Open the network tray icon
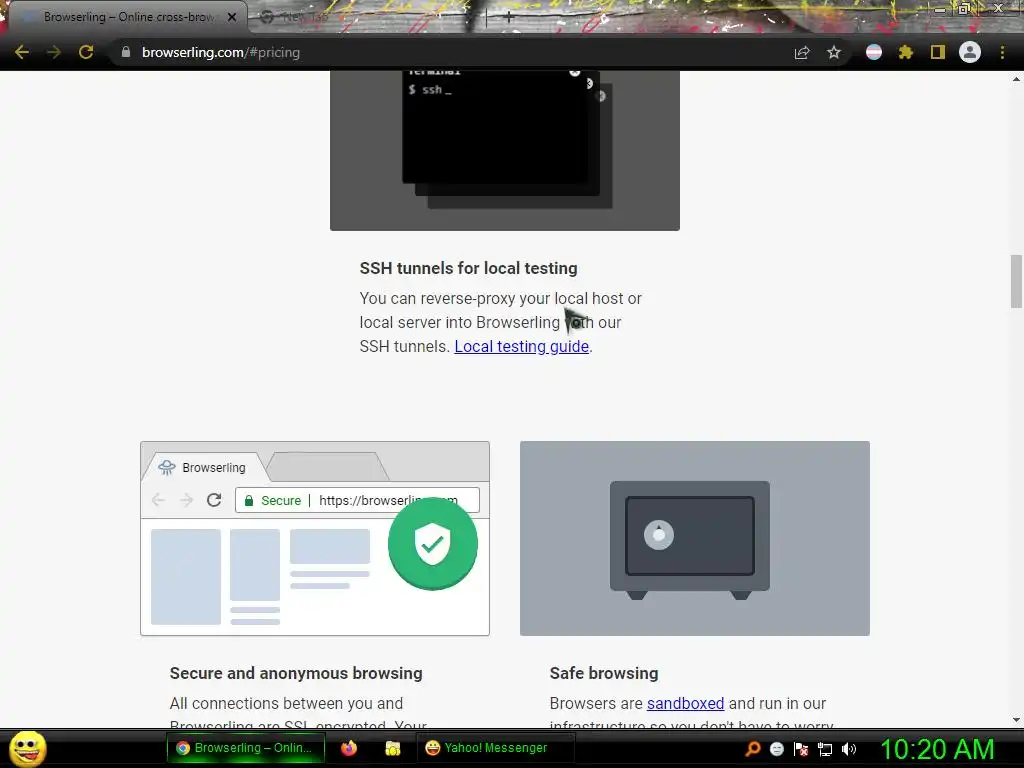Screen dimensions: 1024x768 [x=825, y=749]
